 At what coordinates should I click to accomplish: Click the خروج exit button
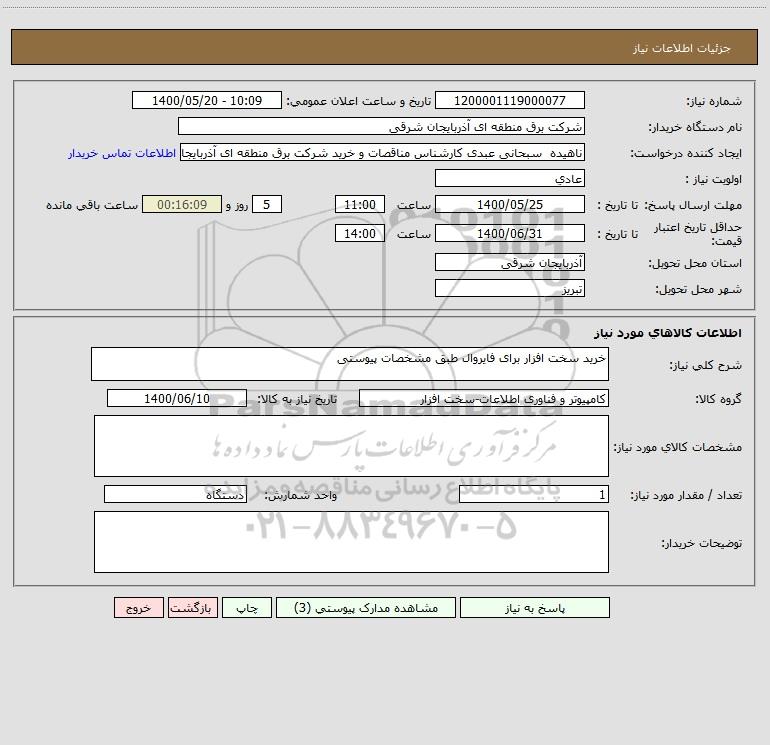(x=138, y=607)
